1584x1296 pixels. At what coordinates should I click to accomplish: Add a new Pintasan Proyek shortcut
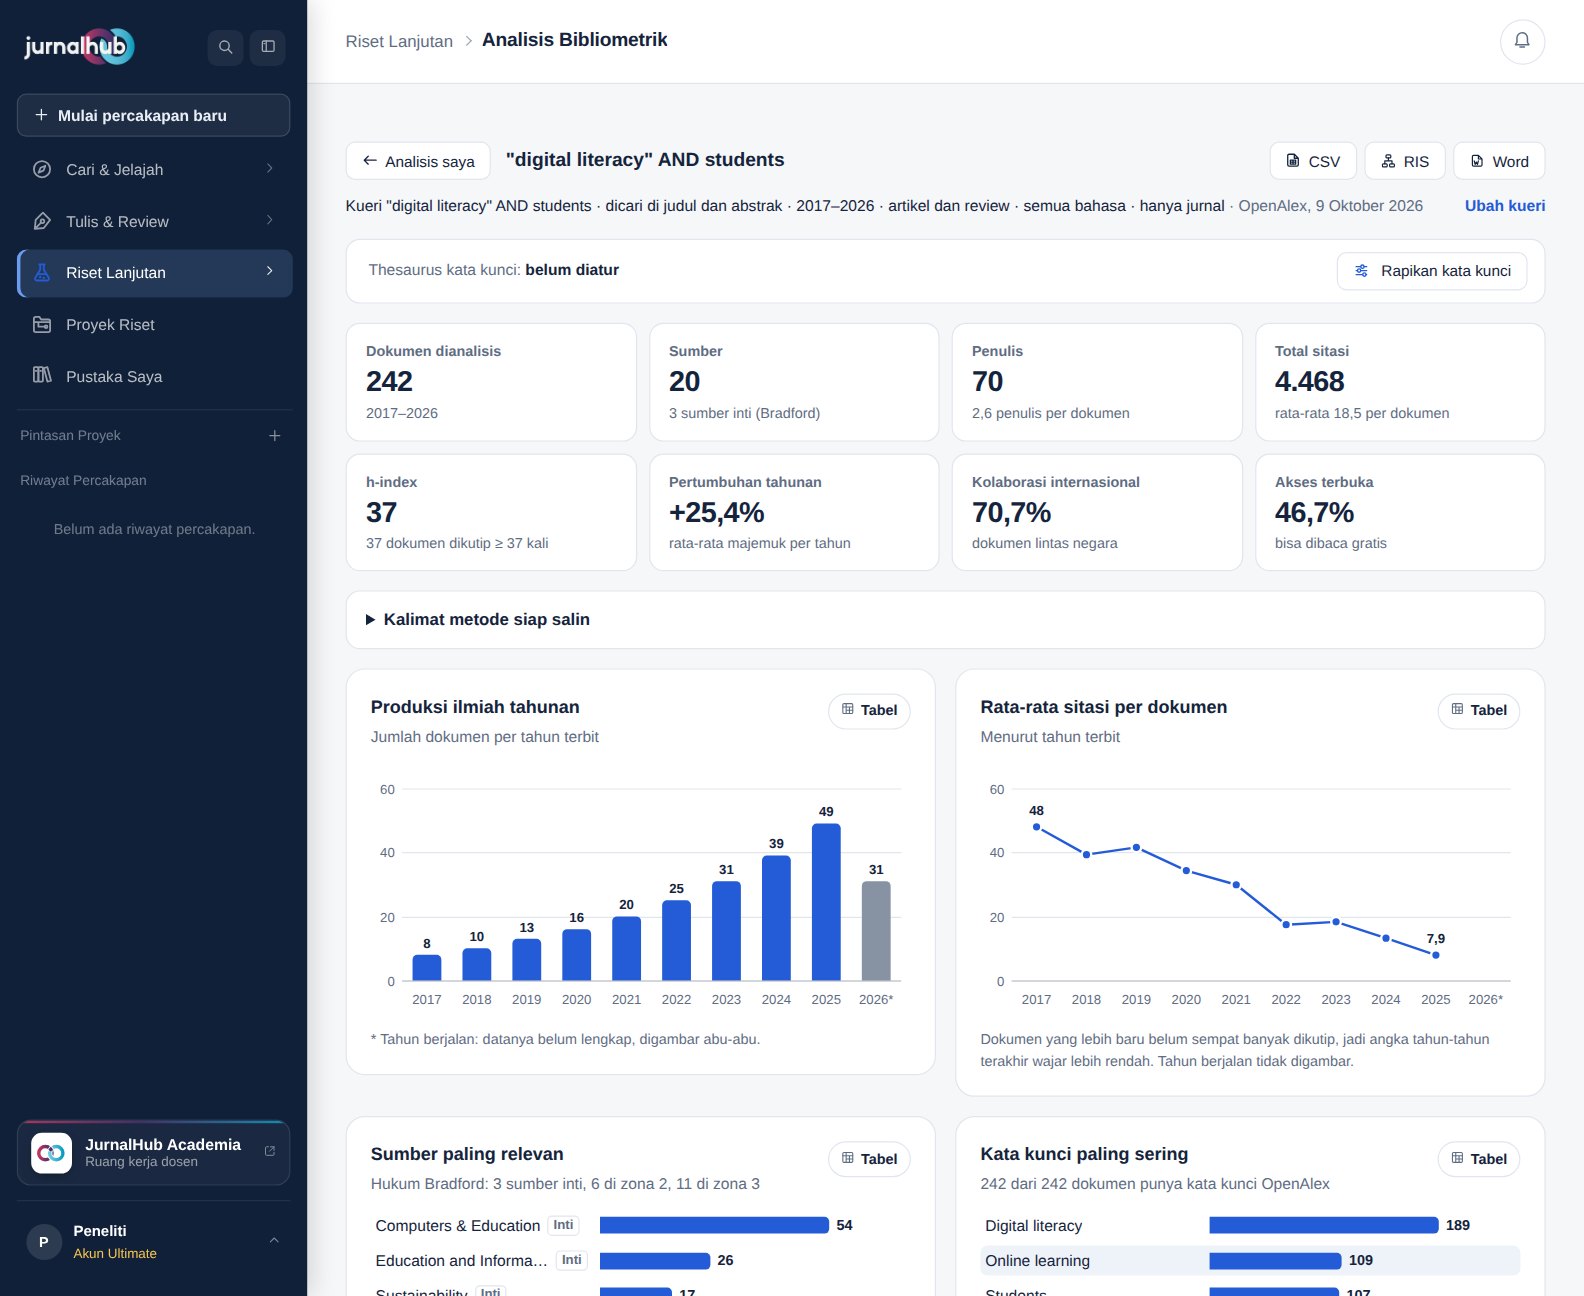275,436
